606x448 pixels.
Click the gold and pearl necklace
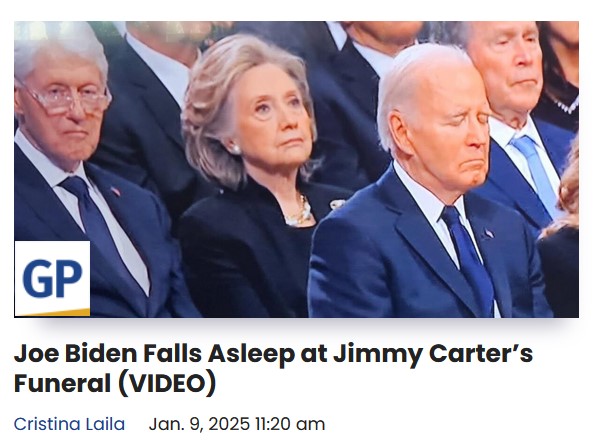299,213
